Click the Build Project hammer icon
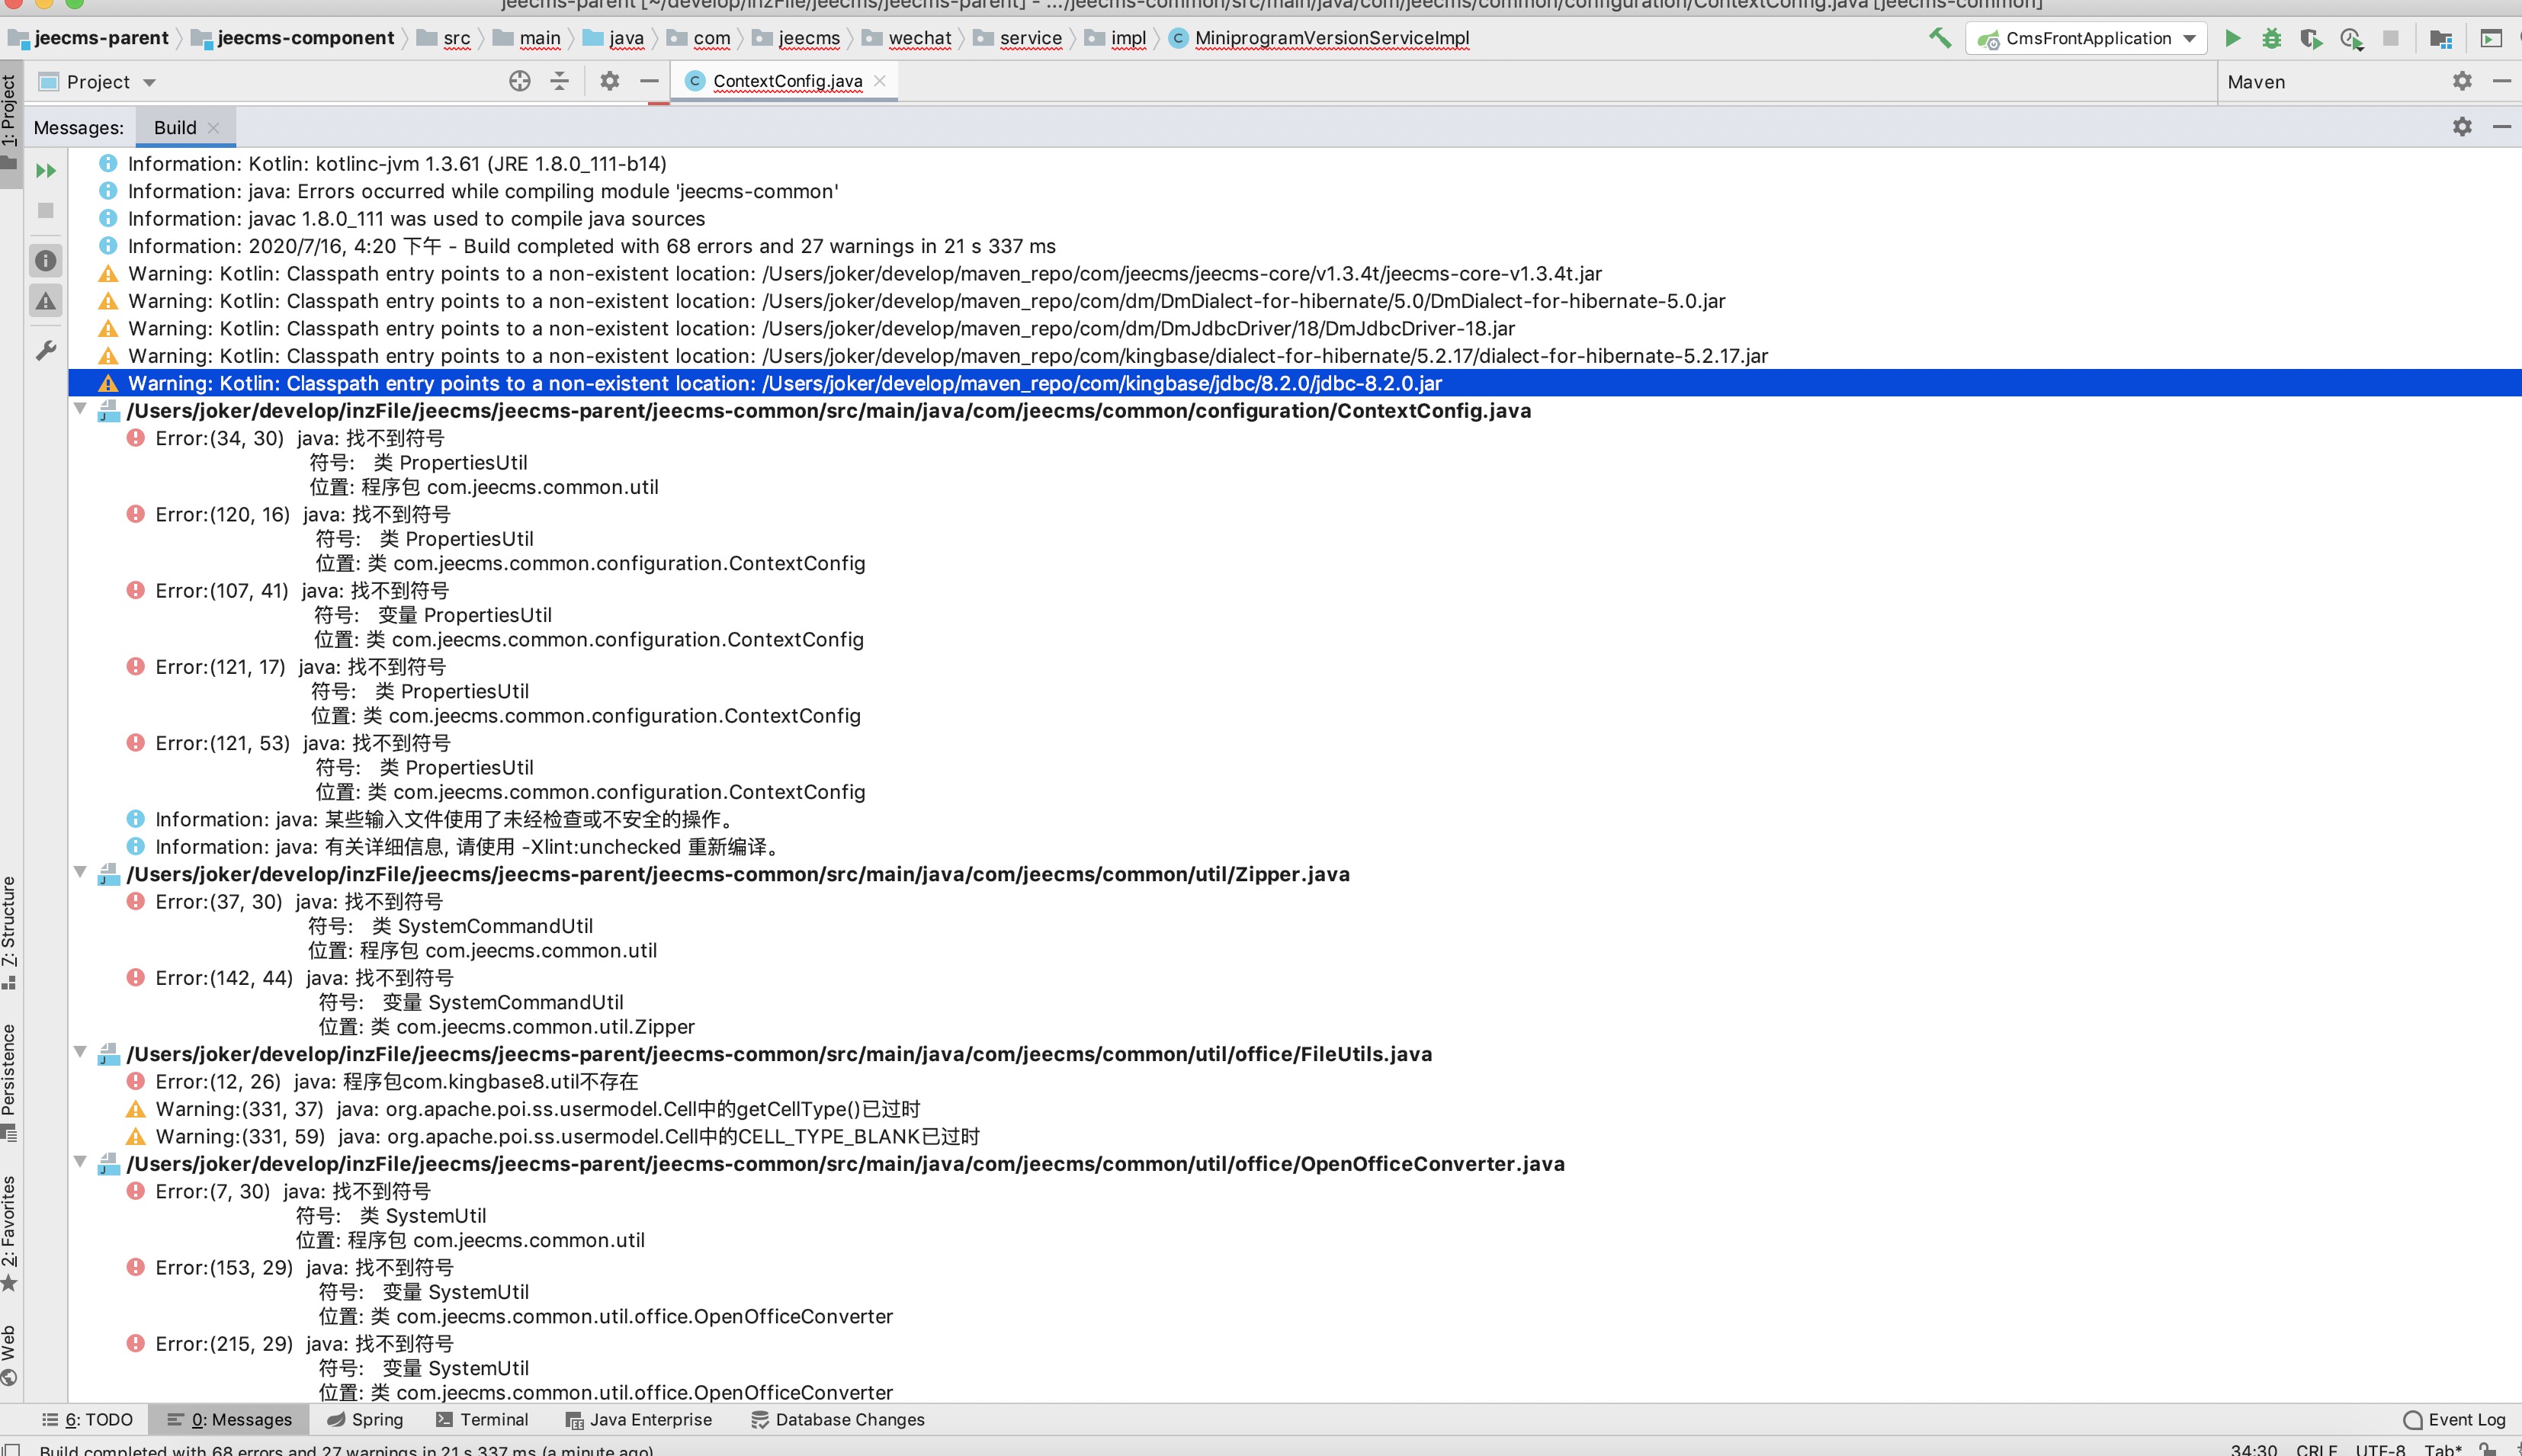 (x=1939, y=38)
